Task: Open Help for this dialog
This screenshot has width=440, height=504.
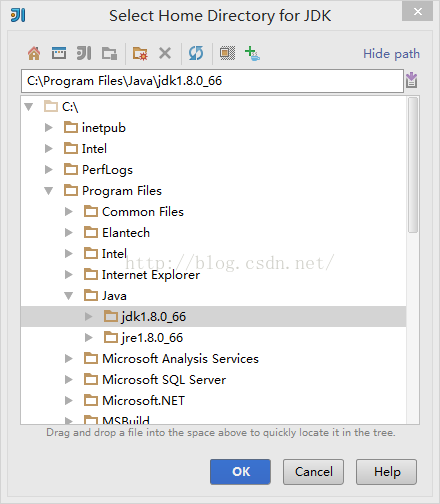Action: click(x=386, y=472)
